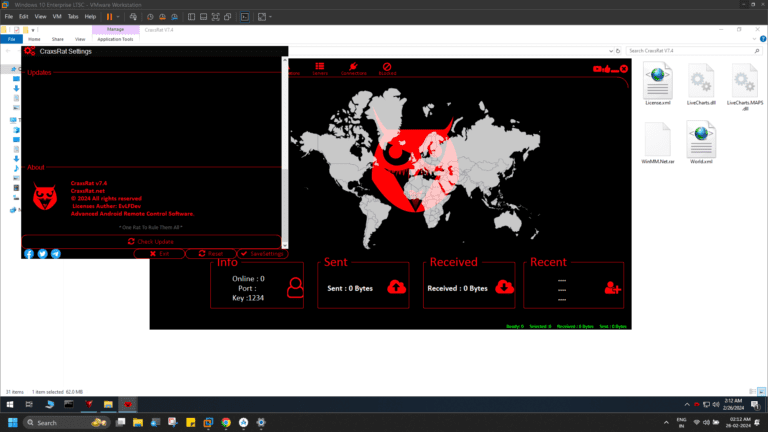Click the VMware manage snapshots icon
Image resolution: width=768 pixels, height=432 pixels.
(x=174, y=17)
